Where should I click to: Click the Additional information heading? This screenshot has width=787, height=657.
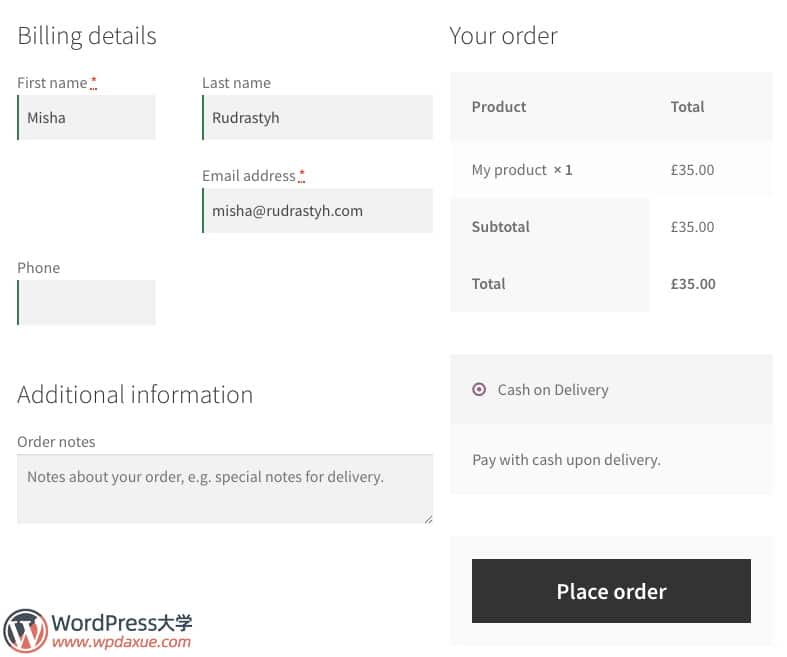tap(135, 394)
